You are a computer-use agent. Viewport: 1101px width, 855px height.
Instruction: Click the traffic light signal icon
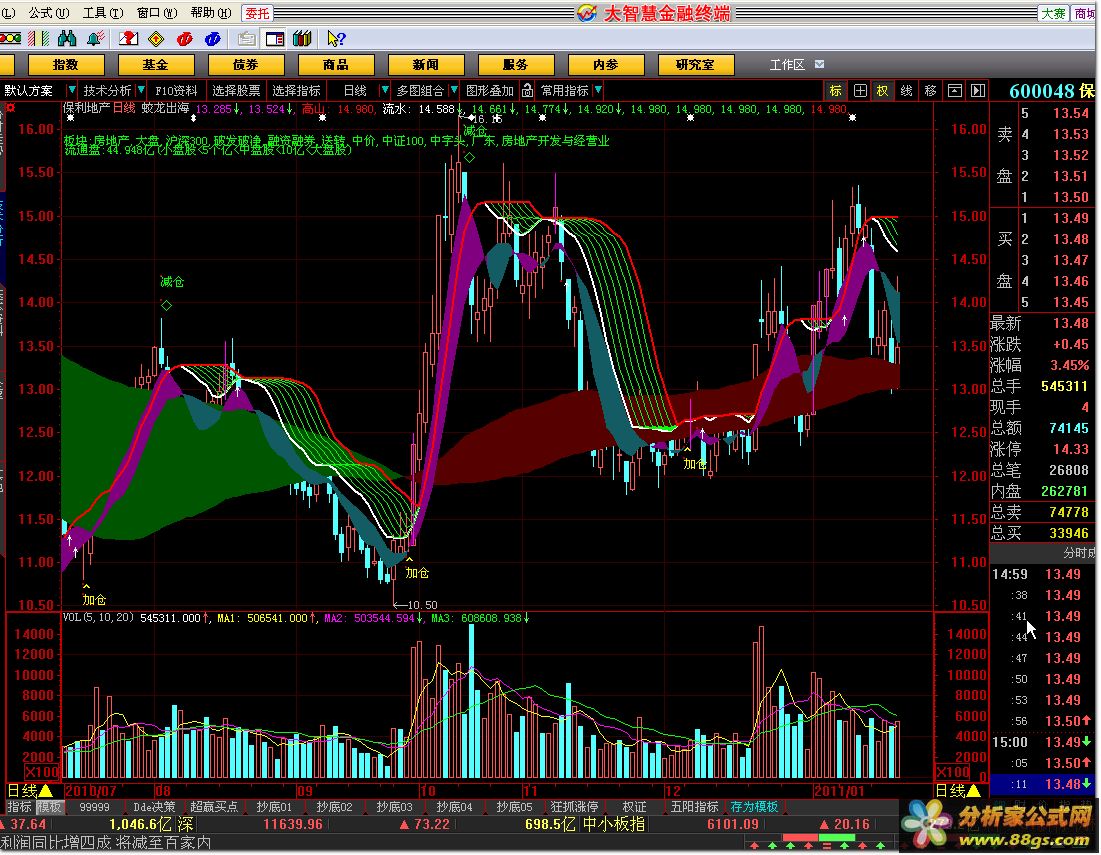tap(11, 38)
